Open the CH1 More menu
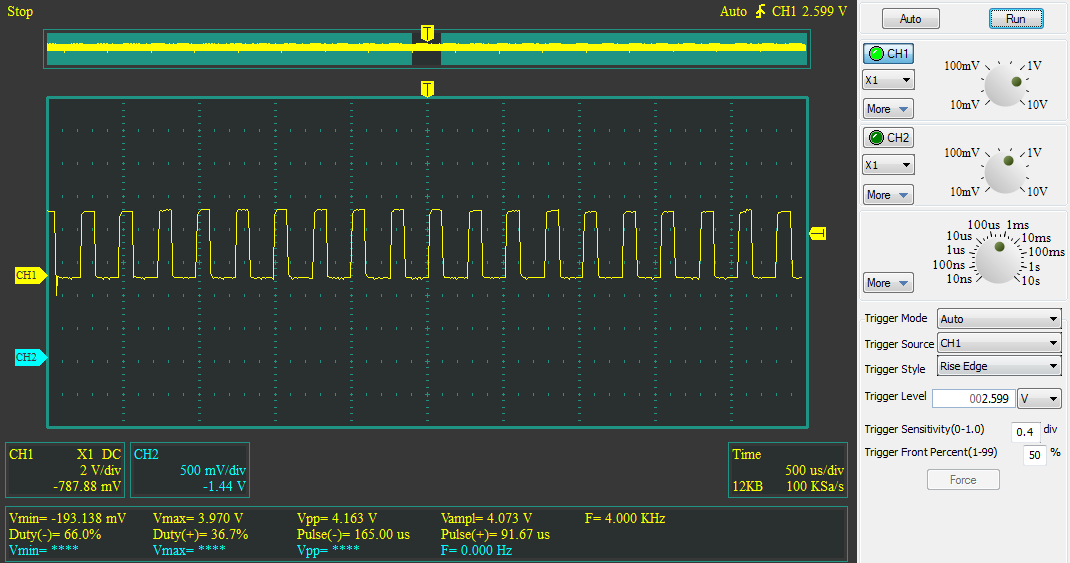Image resolution: width=1070 pixels, height=563 pixels. point(888,109)
